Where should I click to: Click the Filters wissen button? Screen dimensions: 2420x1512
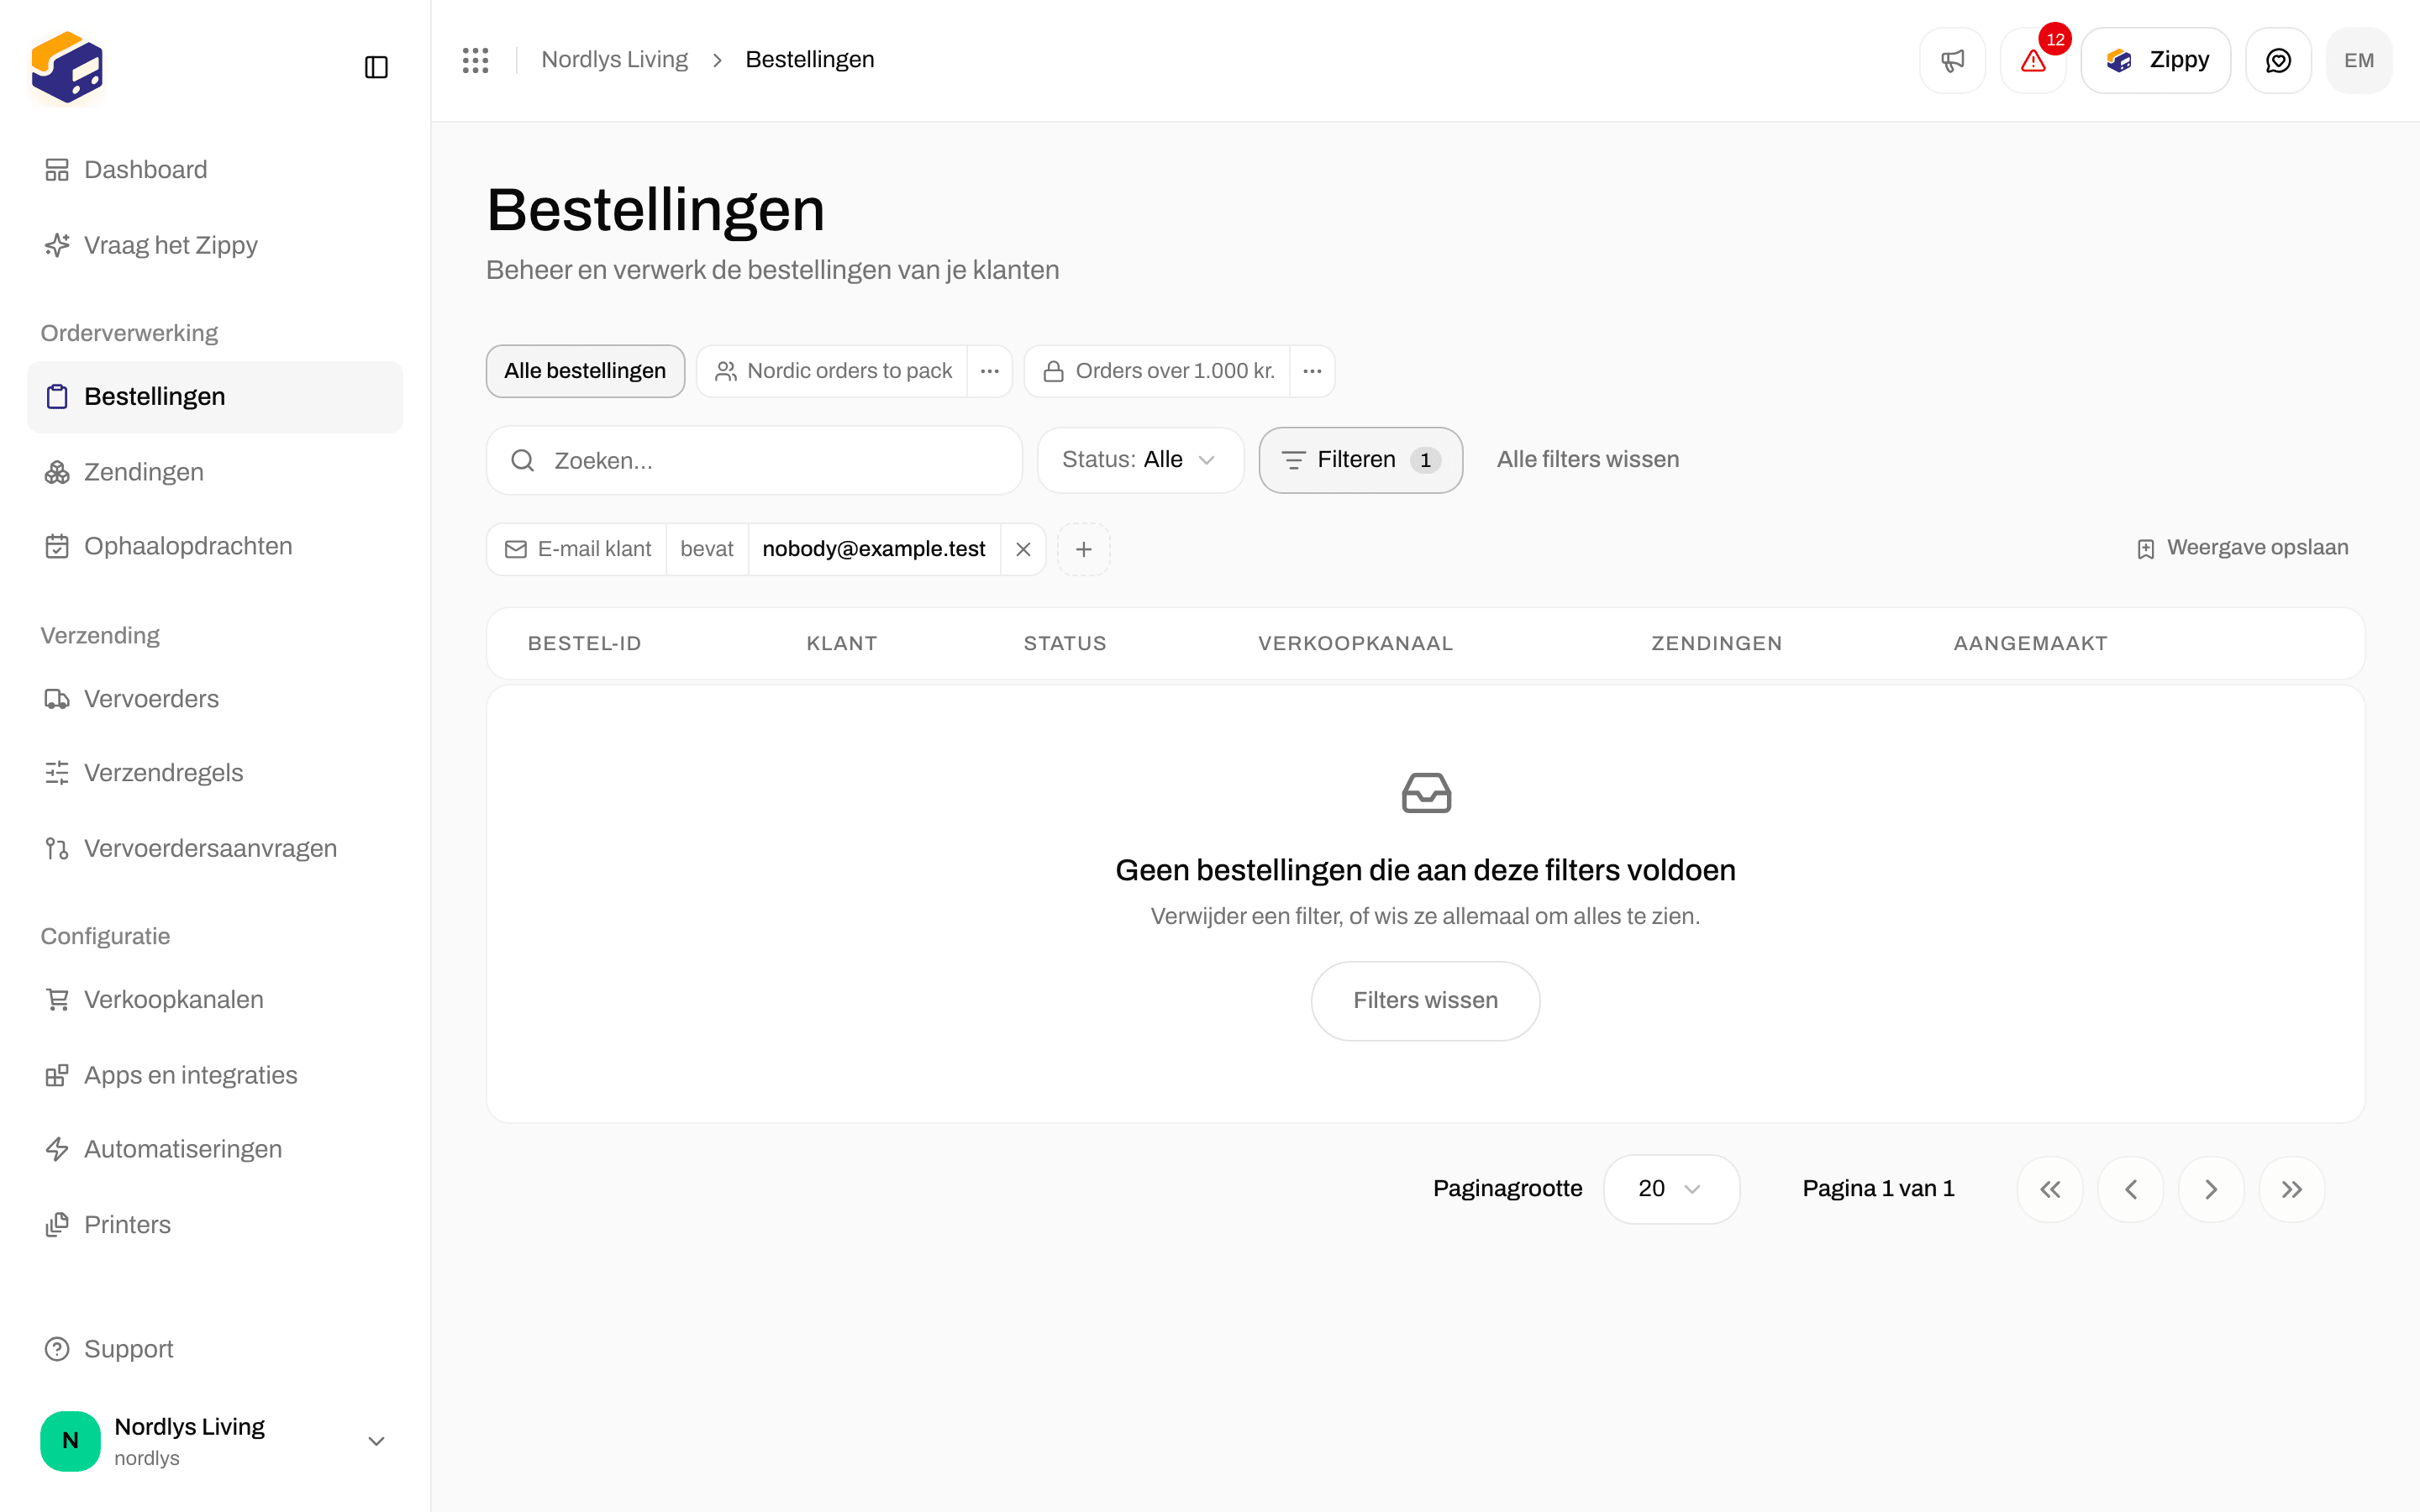[1425, 1001]
